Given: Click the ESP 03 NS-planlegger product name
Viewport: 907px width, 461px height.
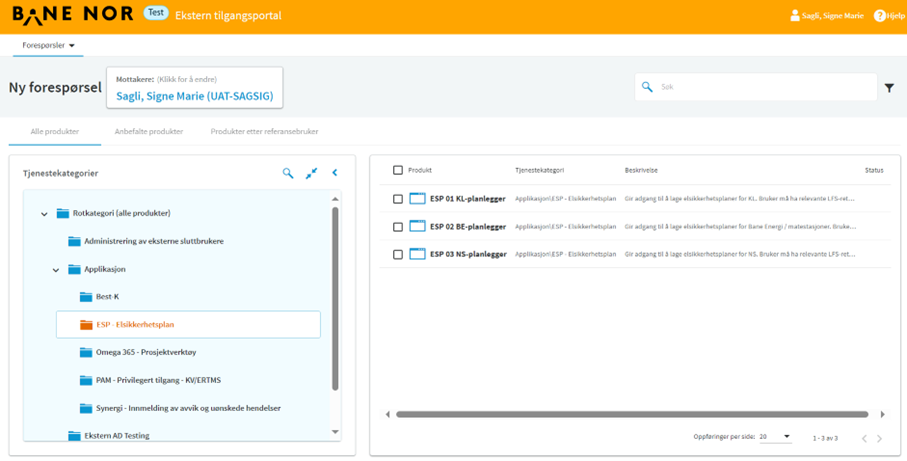Looking at the screenshot, I should coord(468,255).
